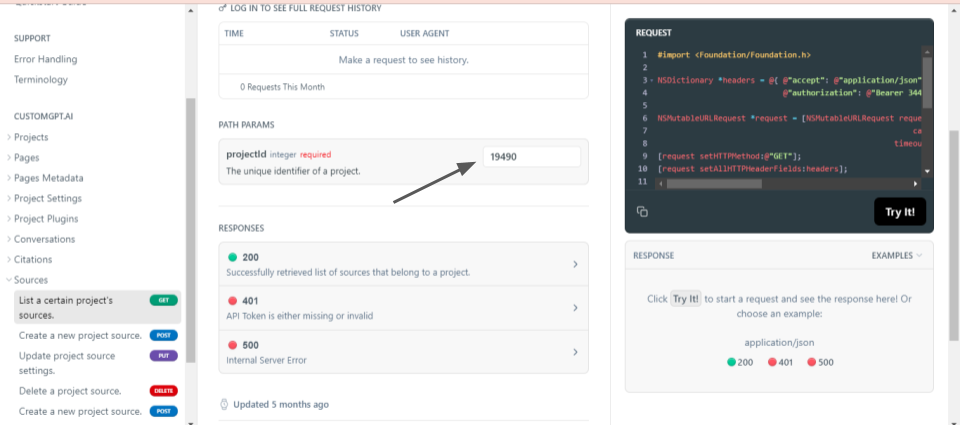Screen dimensions: 960x425
Task: Click the fold arrow on code line 3
Action: [x=653, y=80]
